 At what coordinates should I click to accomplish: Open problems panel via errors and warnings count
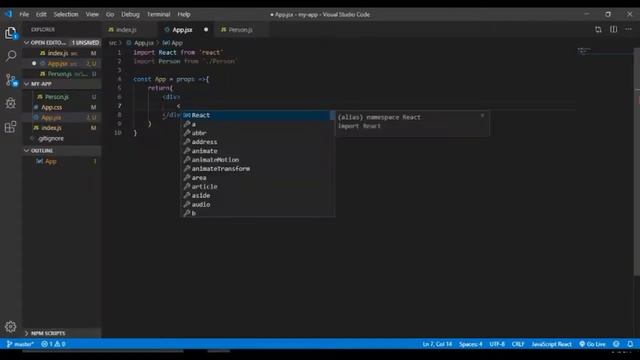coord(53,344)
